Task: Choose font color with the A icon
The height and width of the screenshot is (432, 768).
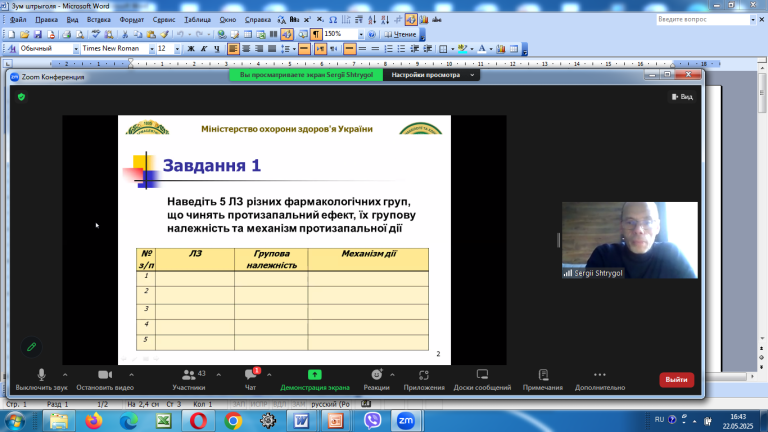Action: click(x=481, y=48)
